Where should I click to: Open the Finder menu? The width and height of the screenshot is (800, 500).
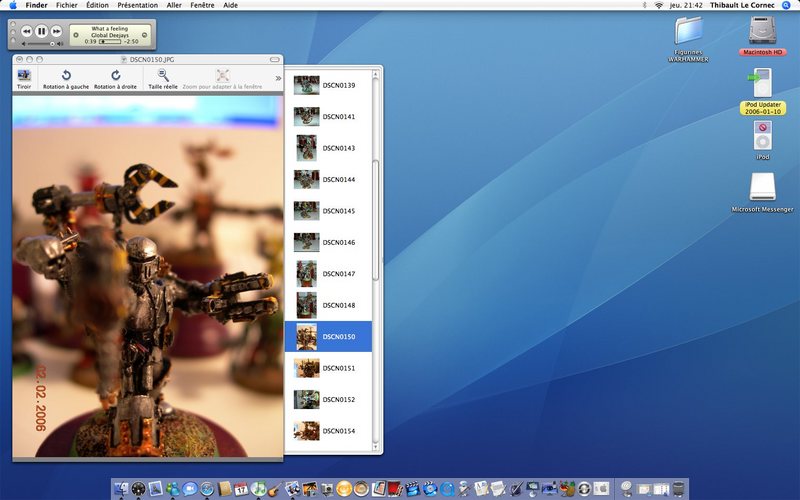36,5
